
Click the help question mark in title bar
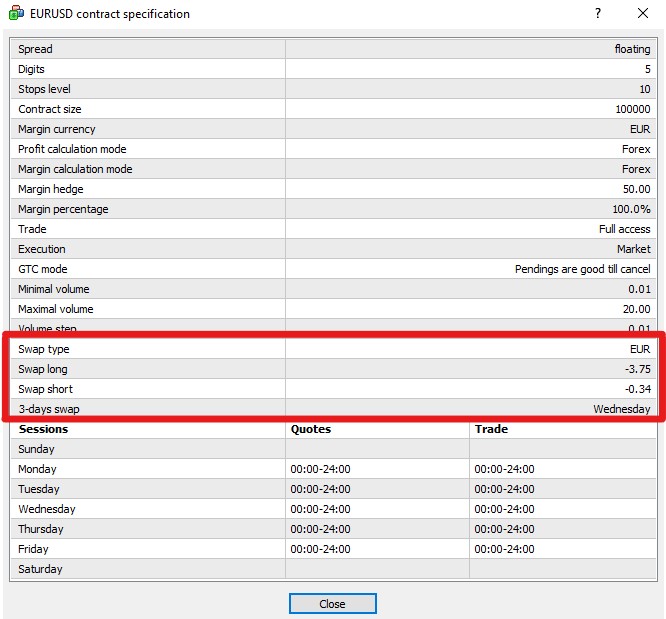pyautogui.click(x=598, y=14)
